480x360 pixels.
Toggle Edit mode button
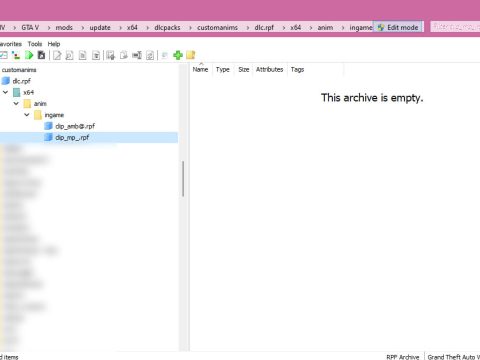398,27
